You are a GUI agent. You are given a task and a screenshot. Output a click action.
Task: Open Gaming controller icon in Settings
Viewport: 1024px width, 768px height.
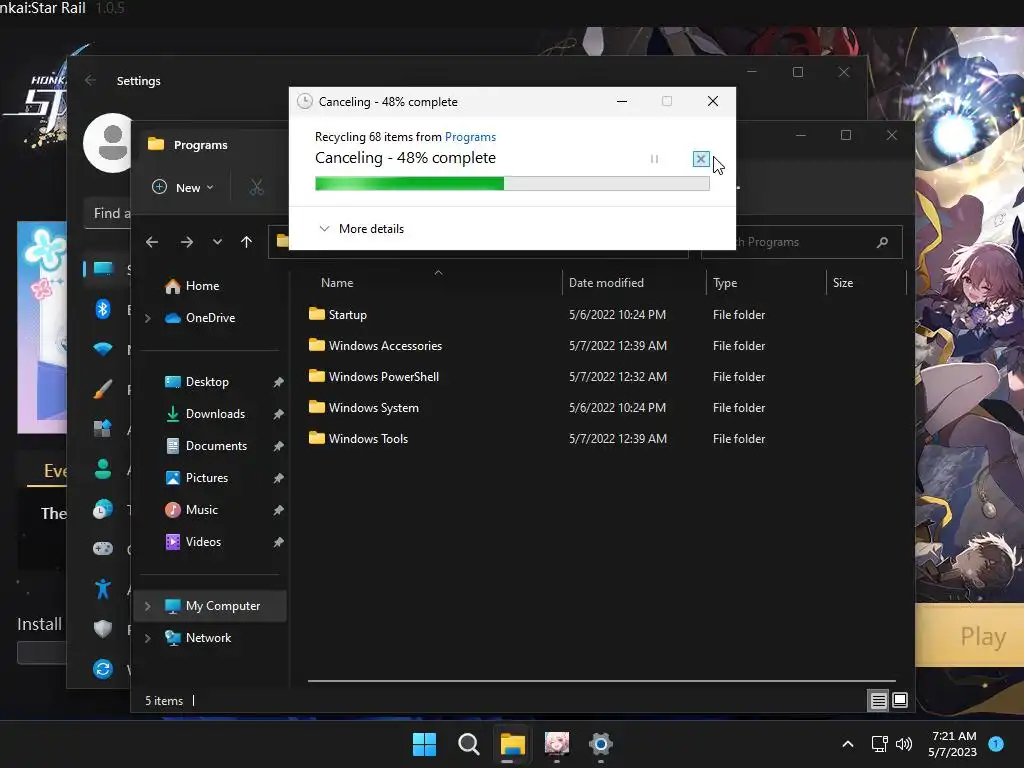[103, 549]
